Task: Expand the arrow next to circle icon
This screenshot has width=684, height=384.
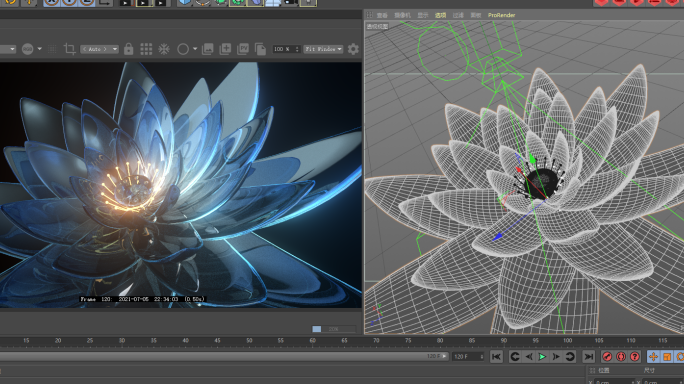Action: [x=195, y=49]
